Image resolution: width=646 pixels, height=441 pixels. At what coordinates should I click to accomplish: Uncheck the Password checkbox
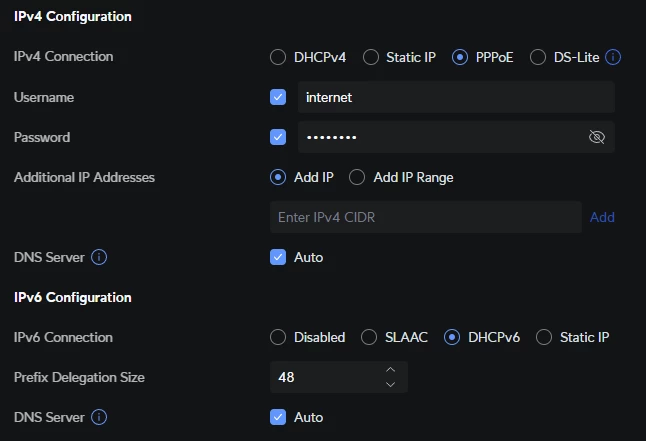click(x=278, y=137)
